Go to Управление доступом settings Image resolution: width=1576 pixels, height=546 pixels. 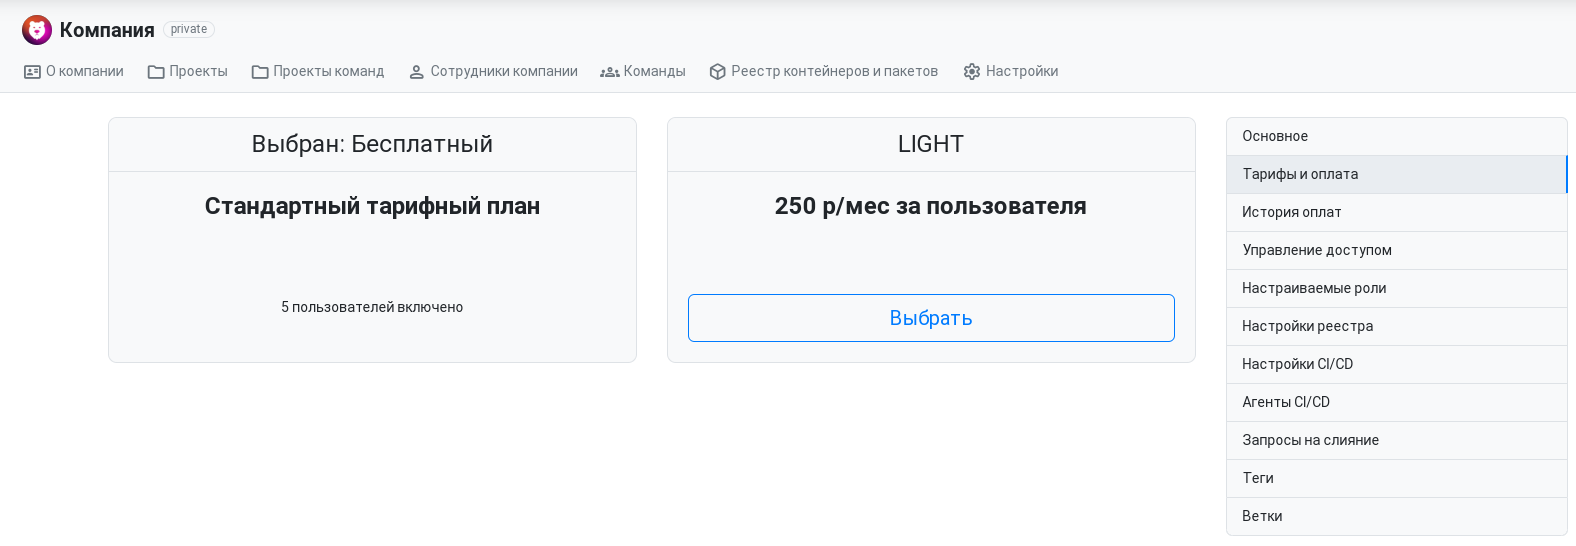point(1397,250)
